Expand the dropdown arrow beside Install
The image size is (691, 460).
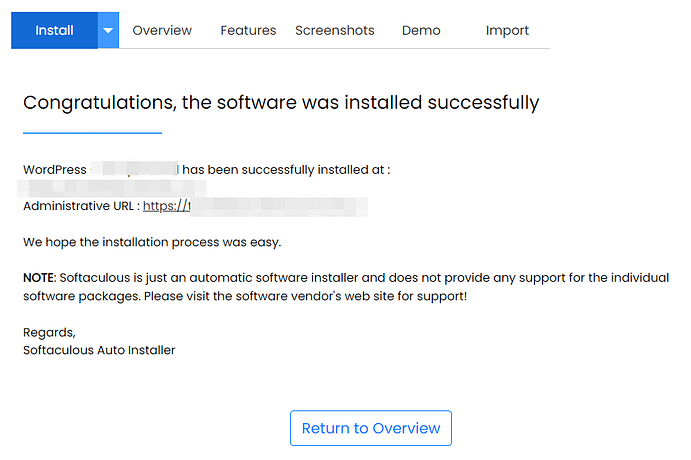pyautogui.click(x=108, y=30)
